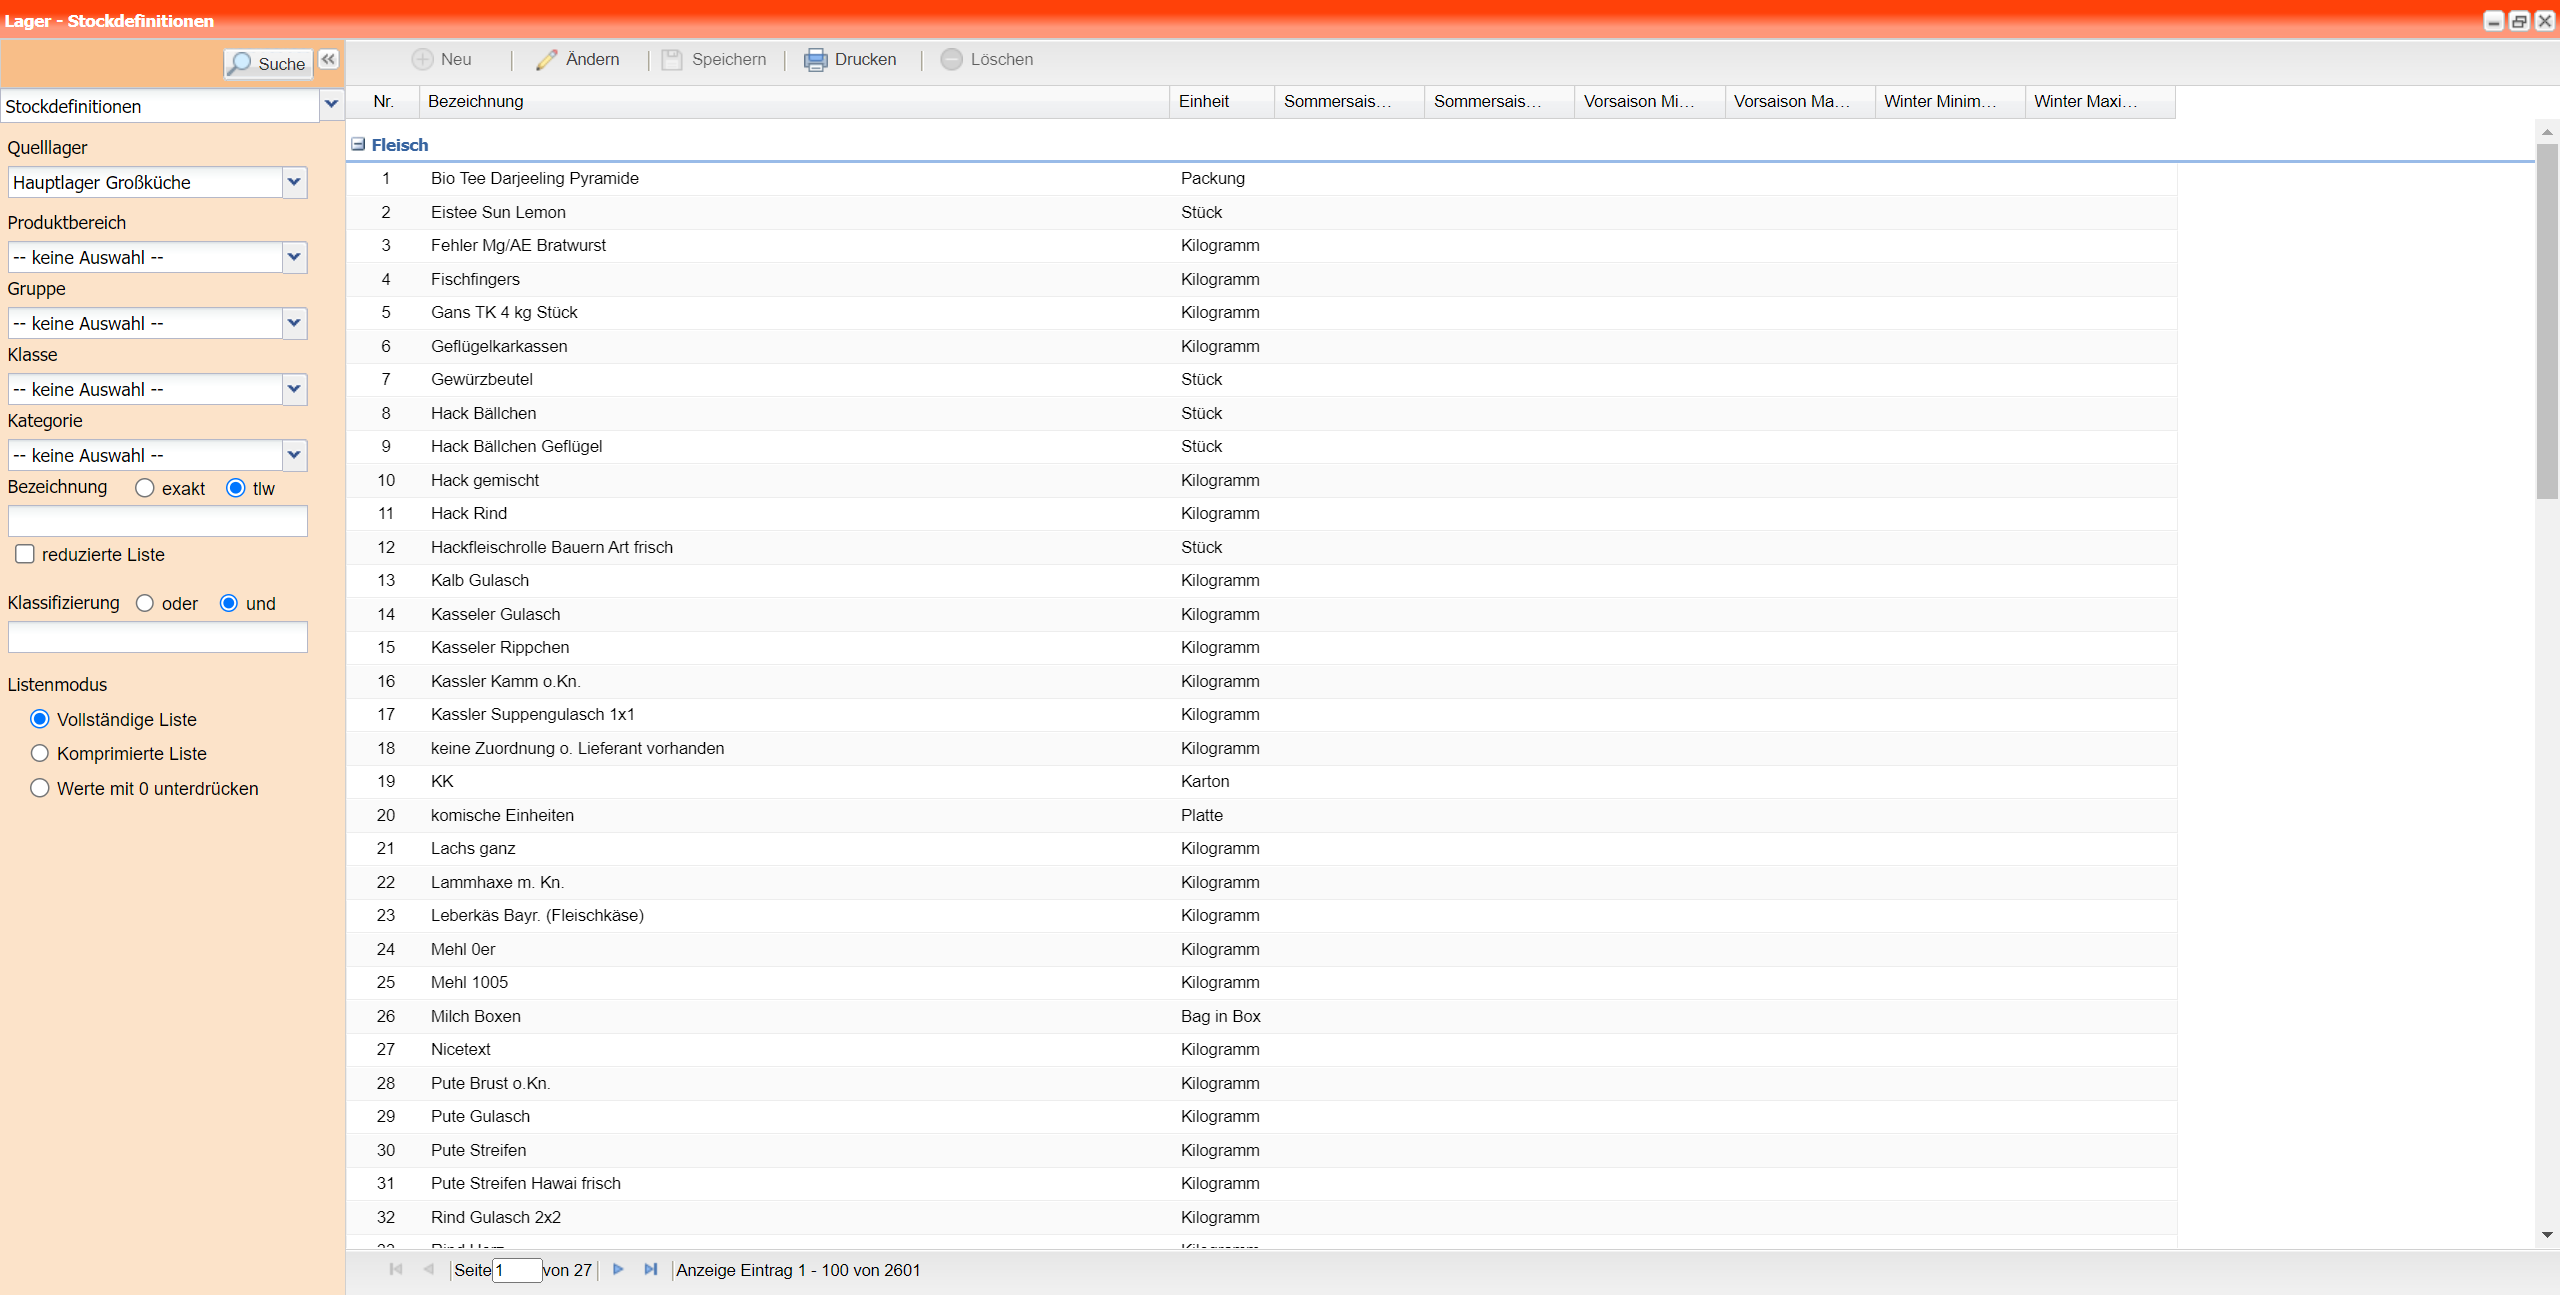
Task: Click the Drucken printer icon
Action: click(x=816, y=60)
